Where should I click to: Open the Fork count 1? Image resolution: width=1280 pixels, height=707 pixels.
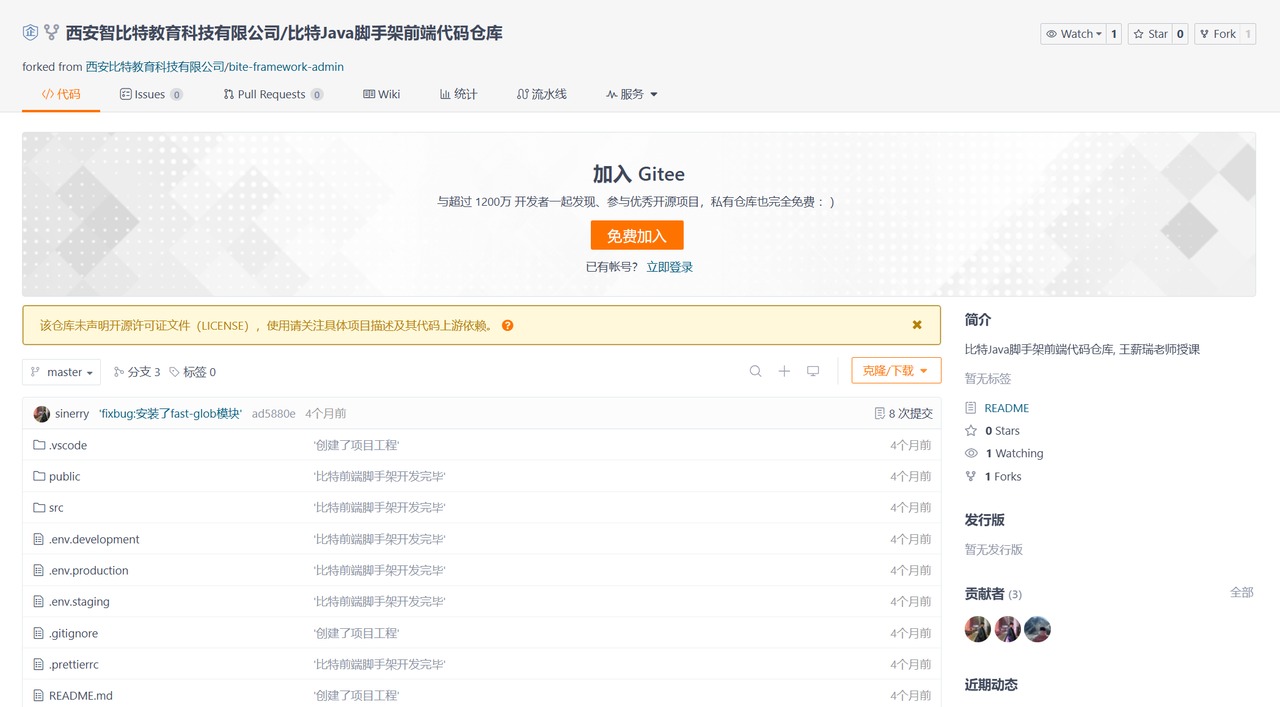click(x=1248, y=34)
